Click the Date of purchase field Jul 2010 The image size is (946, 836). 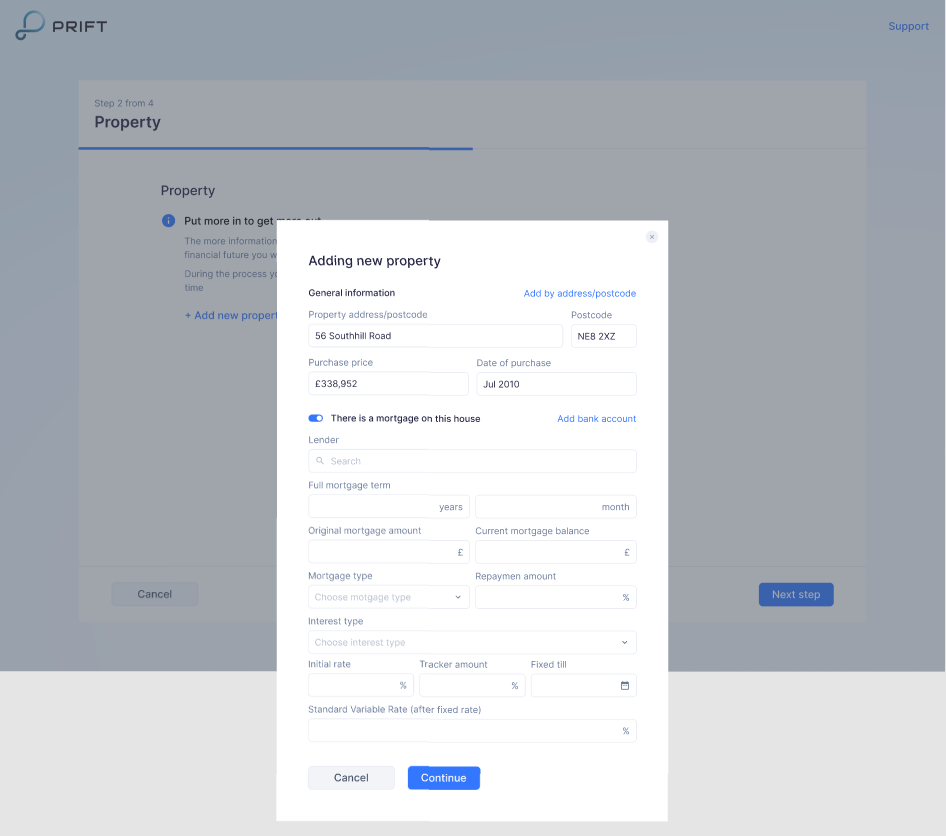pos(556,384)
